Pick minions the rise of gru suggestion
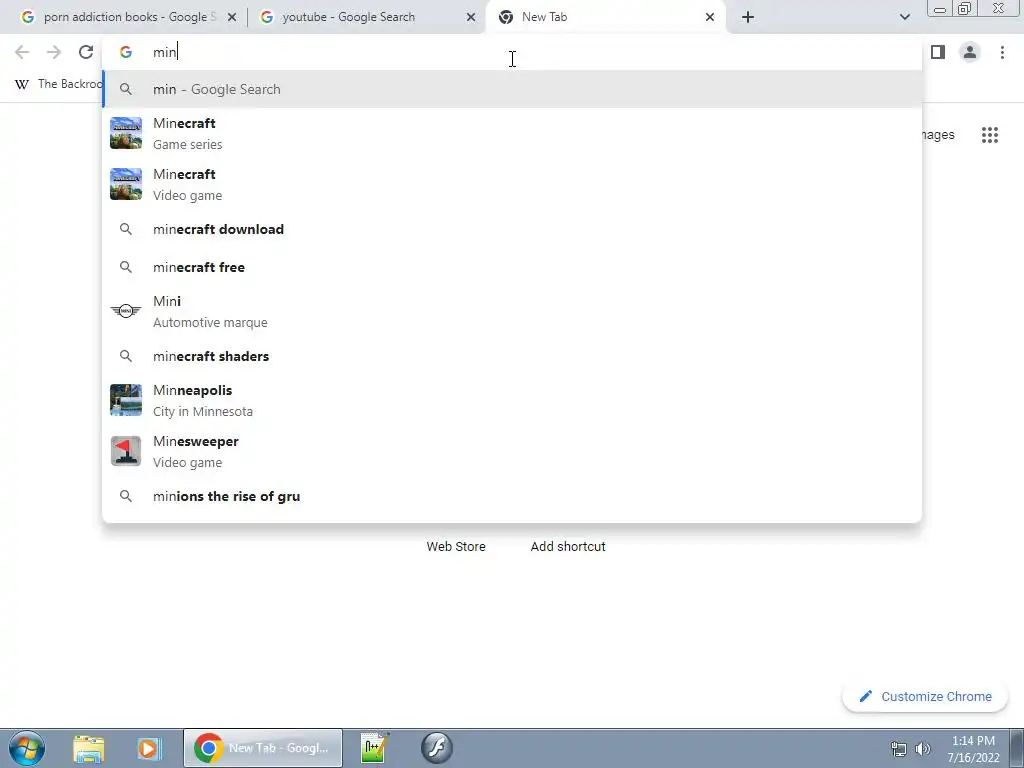 tap(512, 496)
